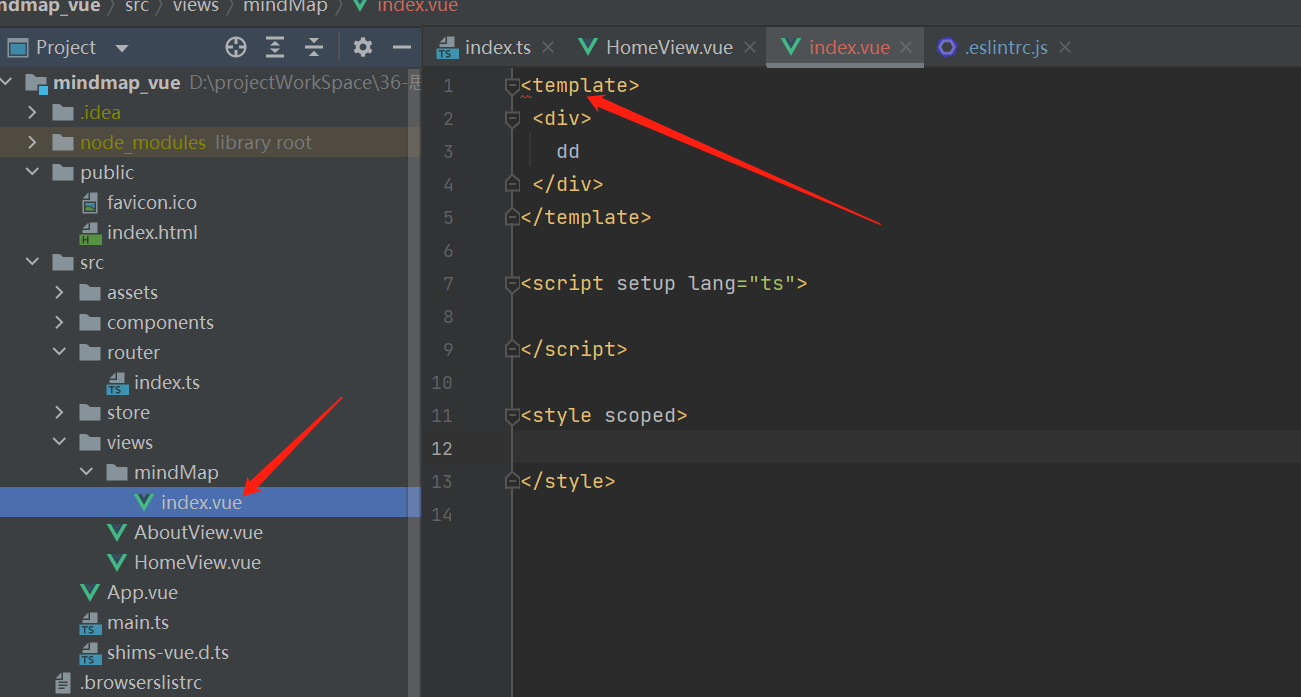
Task: Expand the .idea folder
Action: [33, 112]
